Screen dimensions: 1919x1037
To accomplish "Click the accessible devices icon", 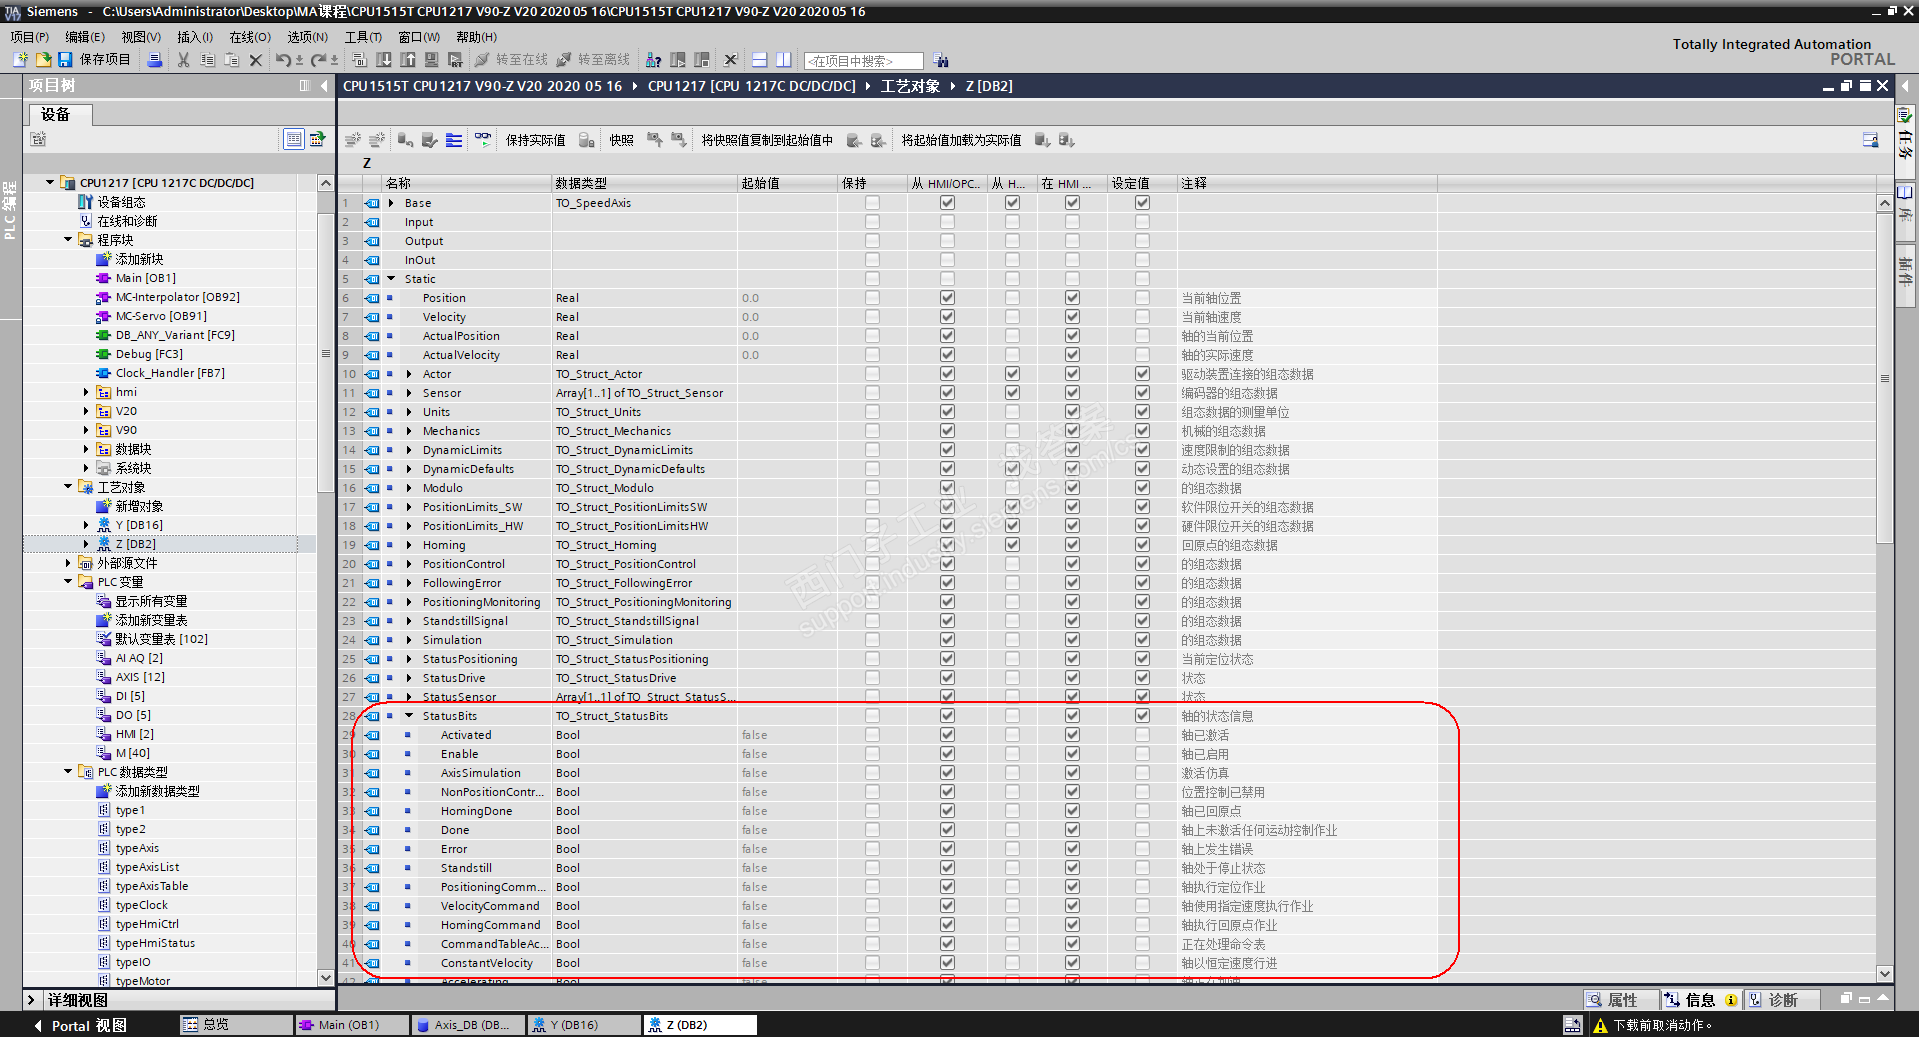I will [654, 60].
